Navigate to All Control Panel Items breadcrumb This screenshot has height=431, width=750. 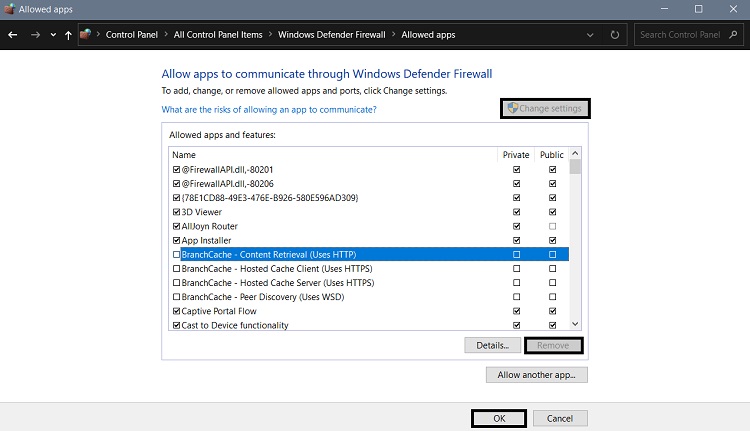pos(218,35)
